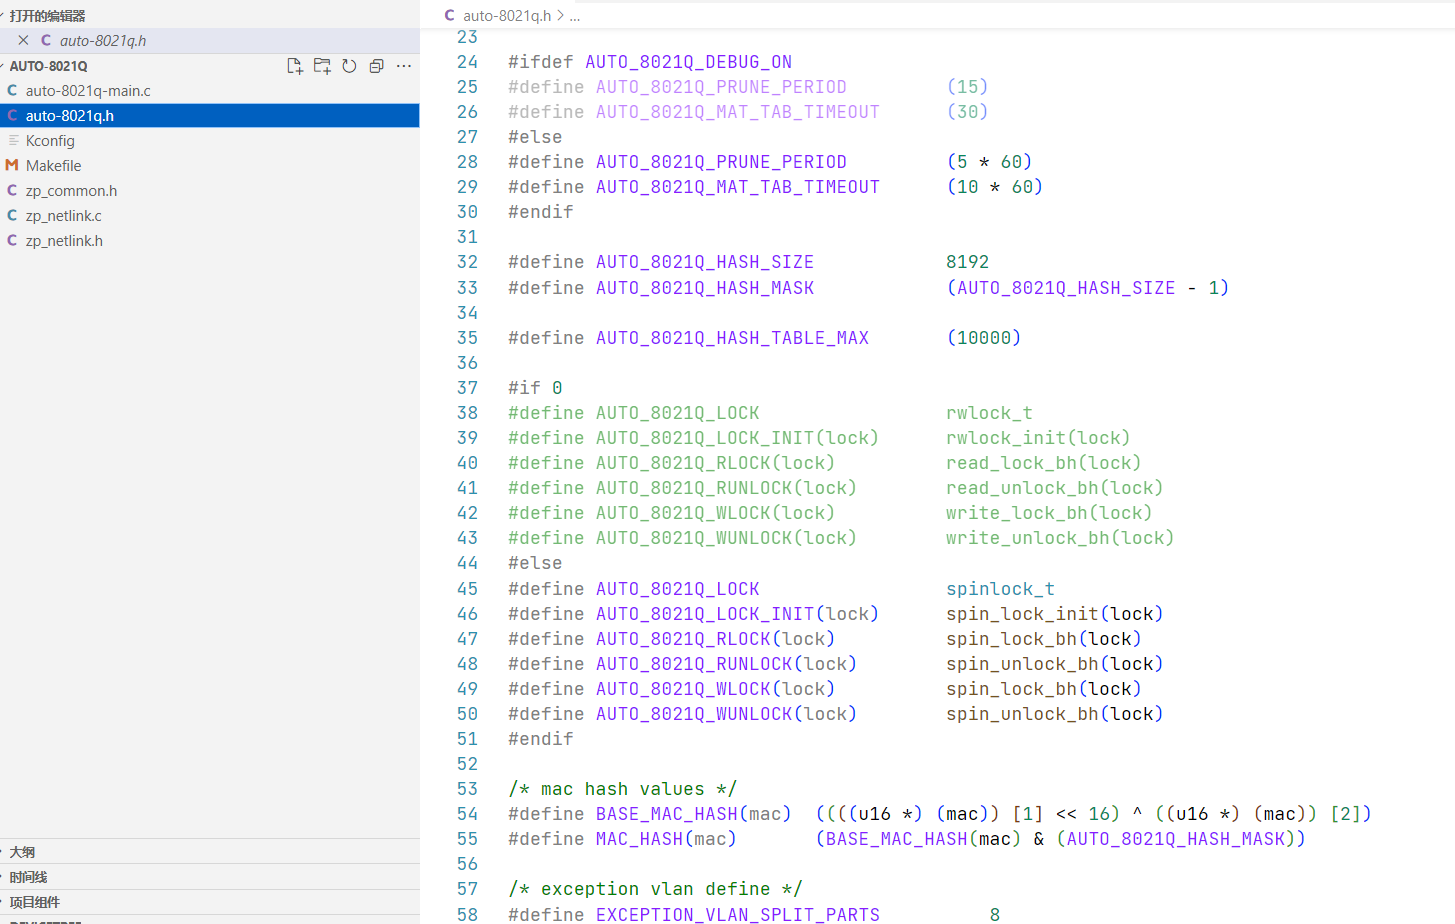The width and height of the screenshot is (1455, 924).
Task: Collapse all folders in explorer
Action: click(x=376, y=66)
